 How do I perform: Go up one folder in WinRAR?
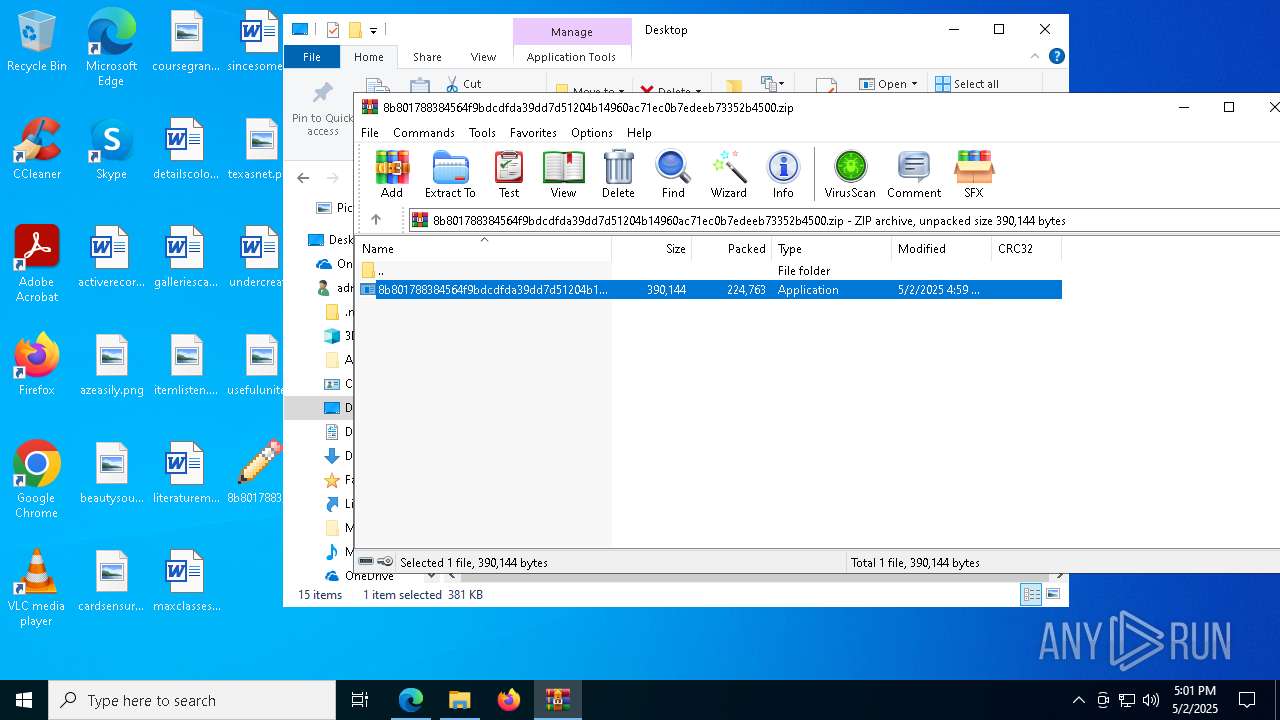[x=376, y=220]
